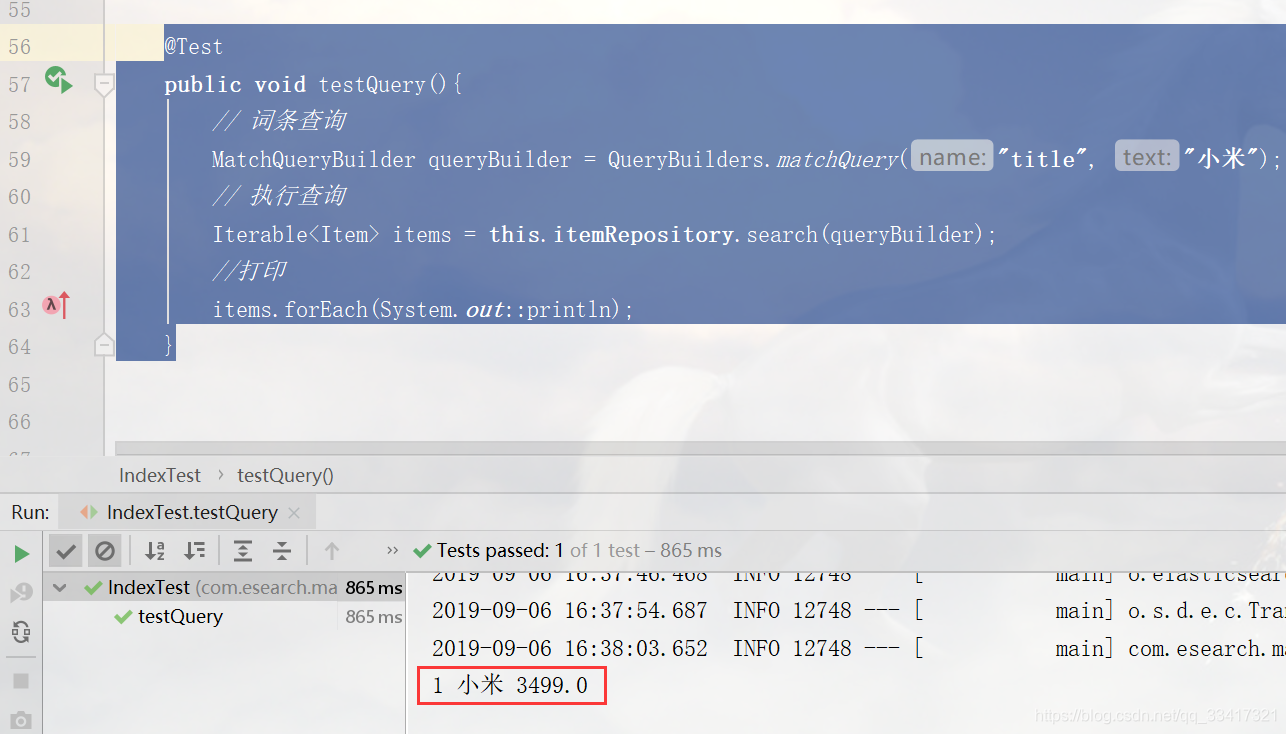Click the "title" string literal in the editor

click(x=1041, y=160)
